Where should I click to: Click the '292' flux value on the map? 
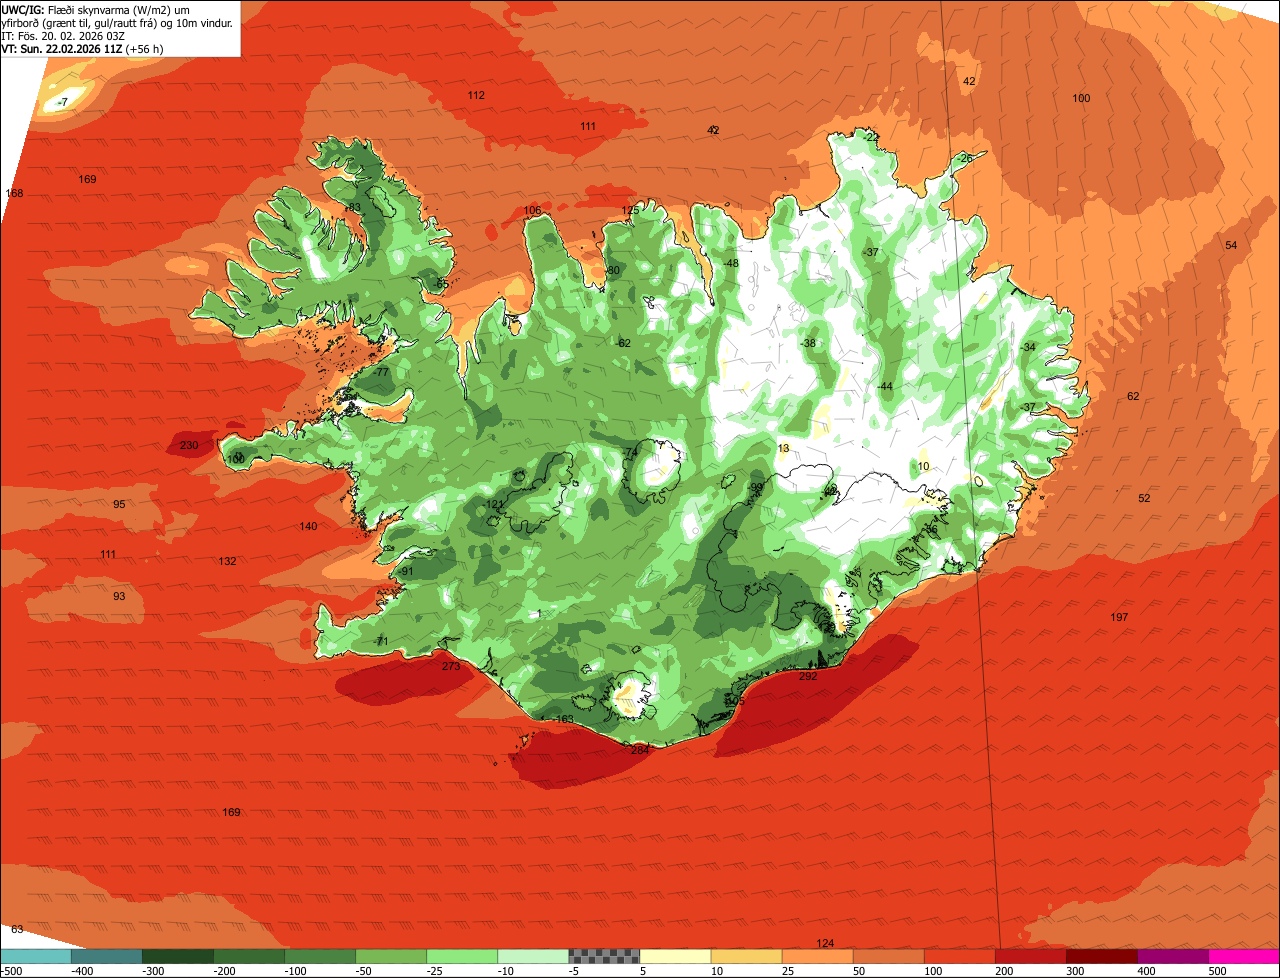(x=808, y=676)
